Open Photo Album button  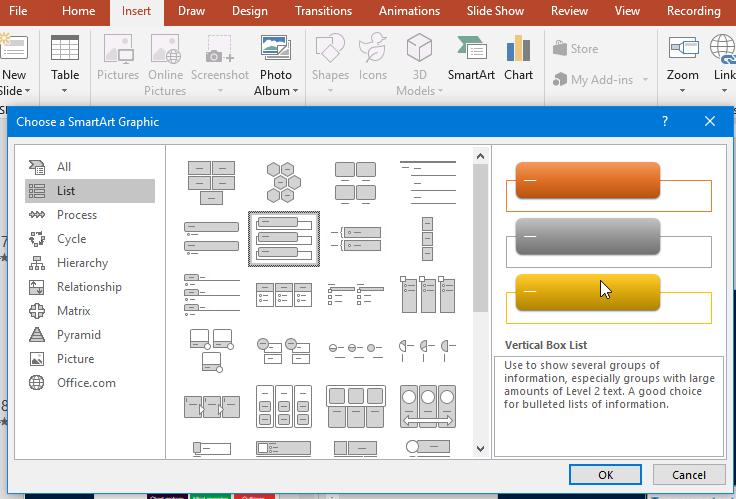click(276, 65)
